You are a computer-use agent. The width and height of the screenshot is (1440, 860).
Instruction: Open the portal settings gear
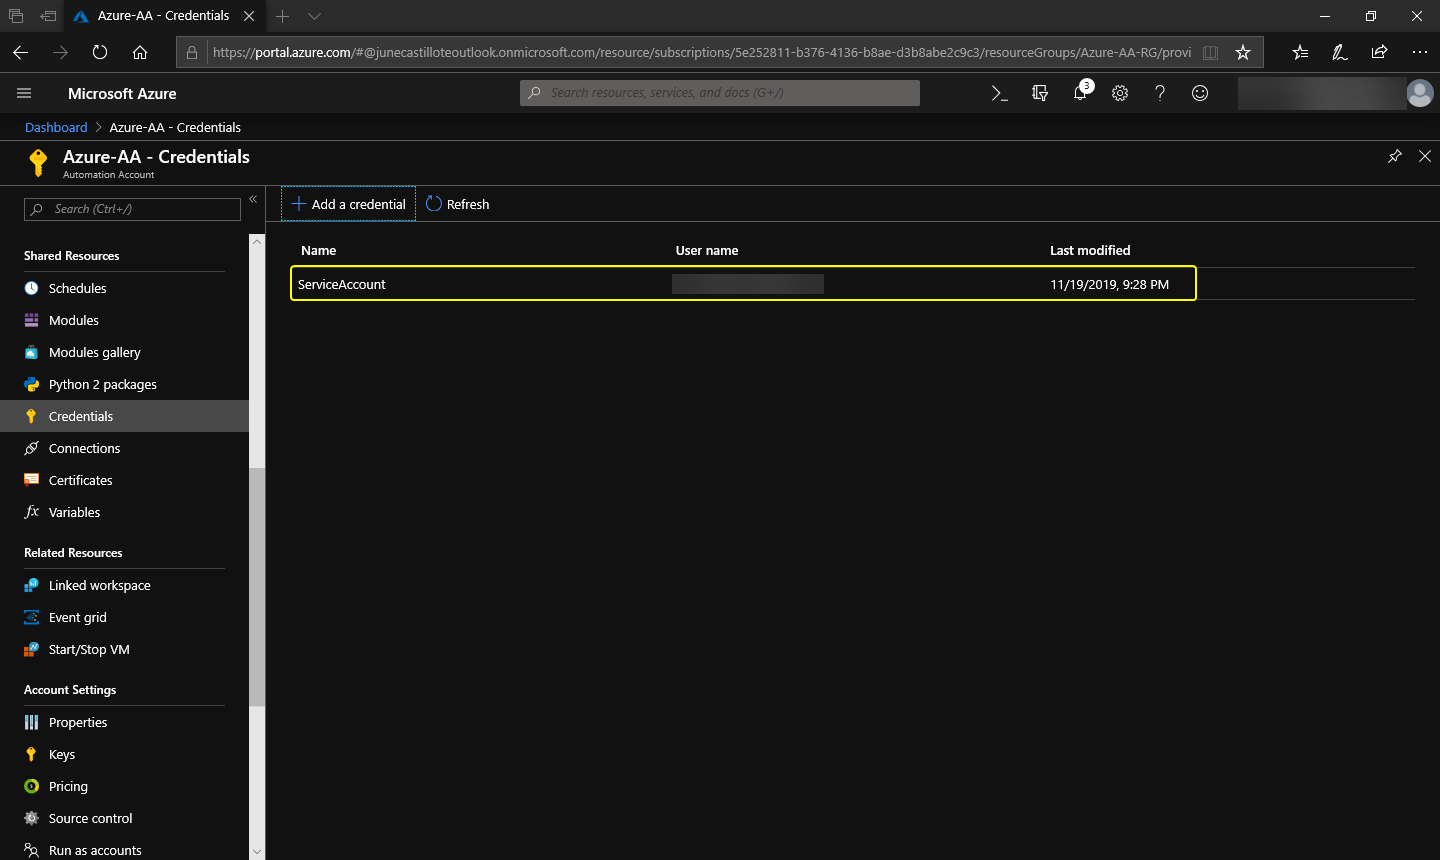point(1120,93)
